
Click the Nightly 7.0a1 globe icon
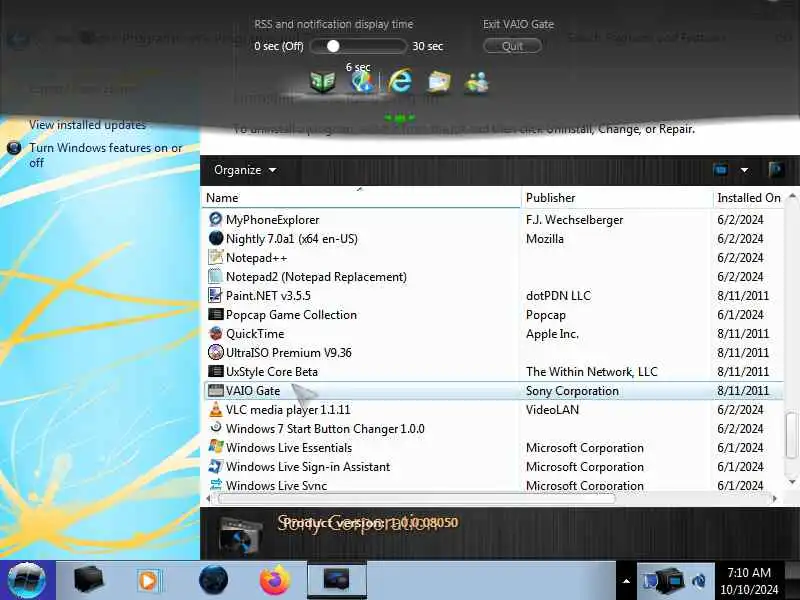pos(216,238)
